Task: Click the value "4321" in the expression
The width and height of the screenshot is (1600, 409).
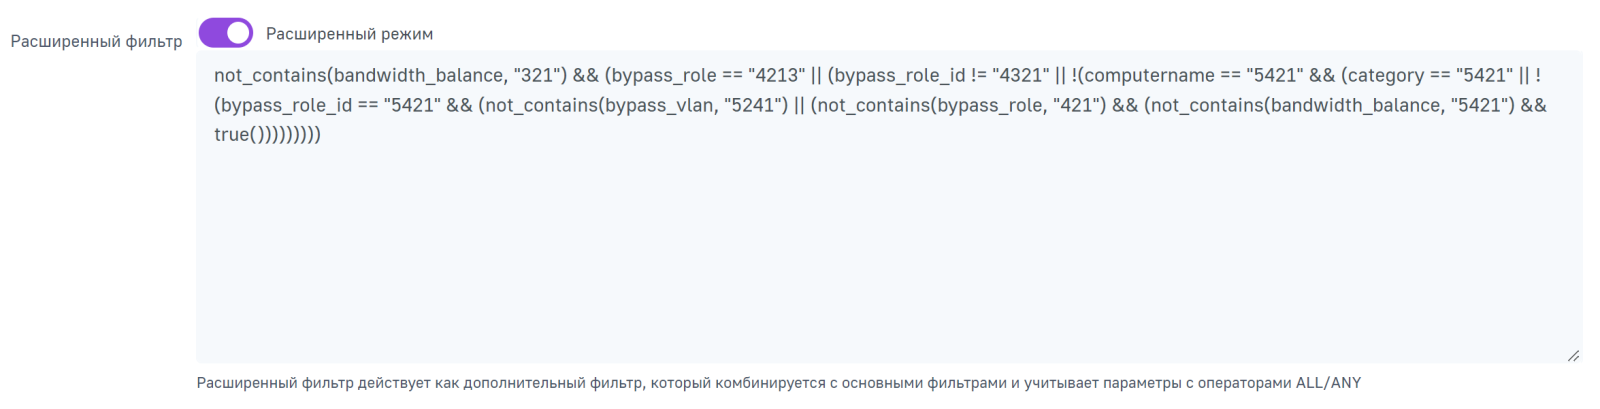Action: pos(1021,76)
